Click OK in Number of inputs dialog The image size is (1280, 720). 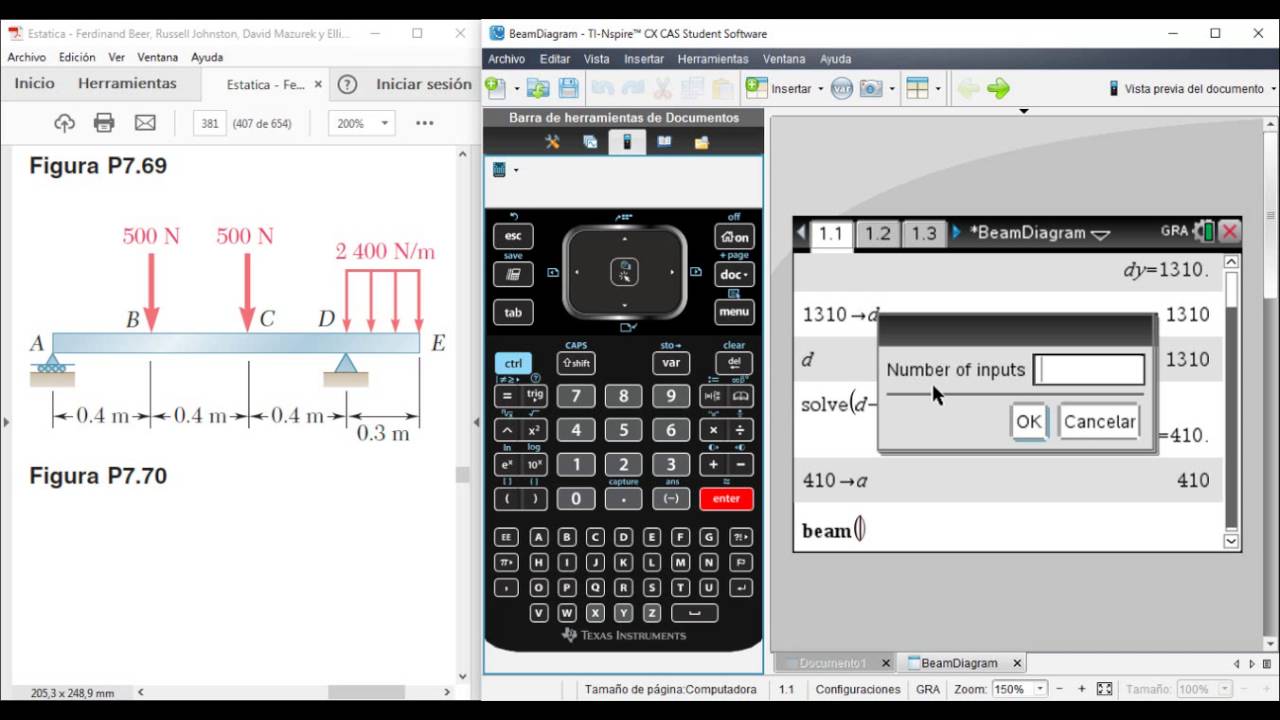[1029, 421]
